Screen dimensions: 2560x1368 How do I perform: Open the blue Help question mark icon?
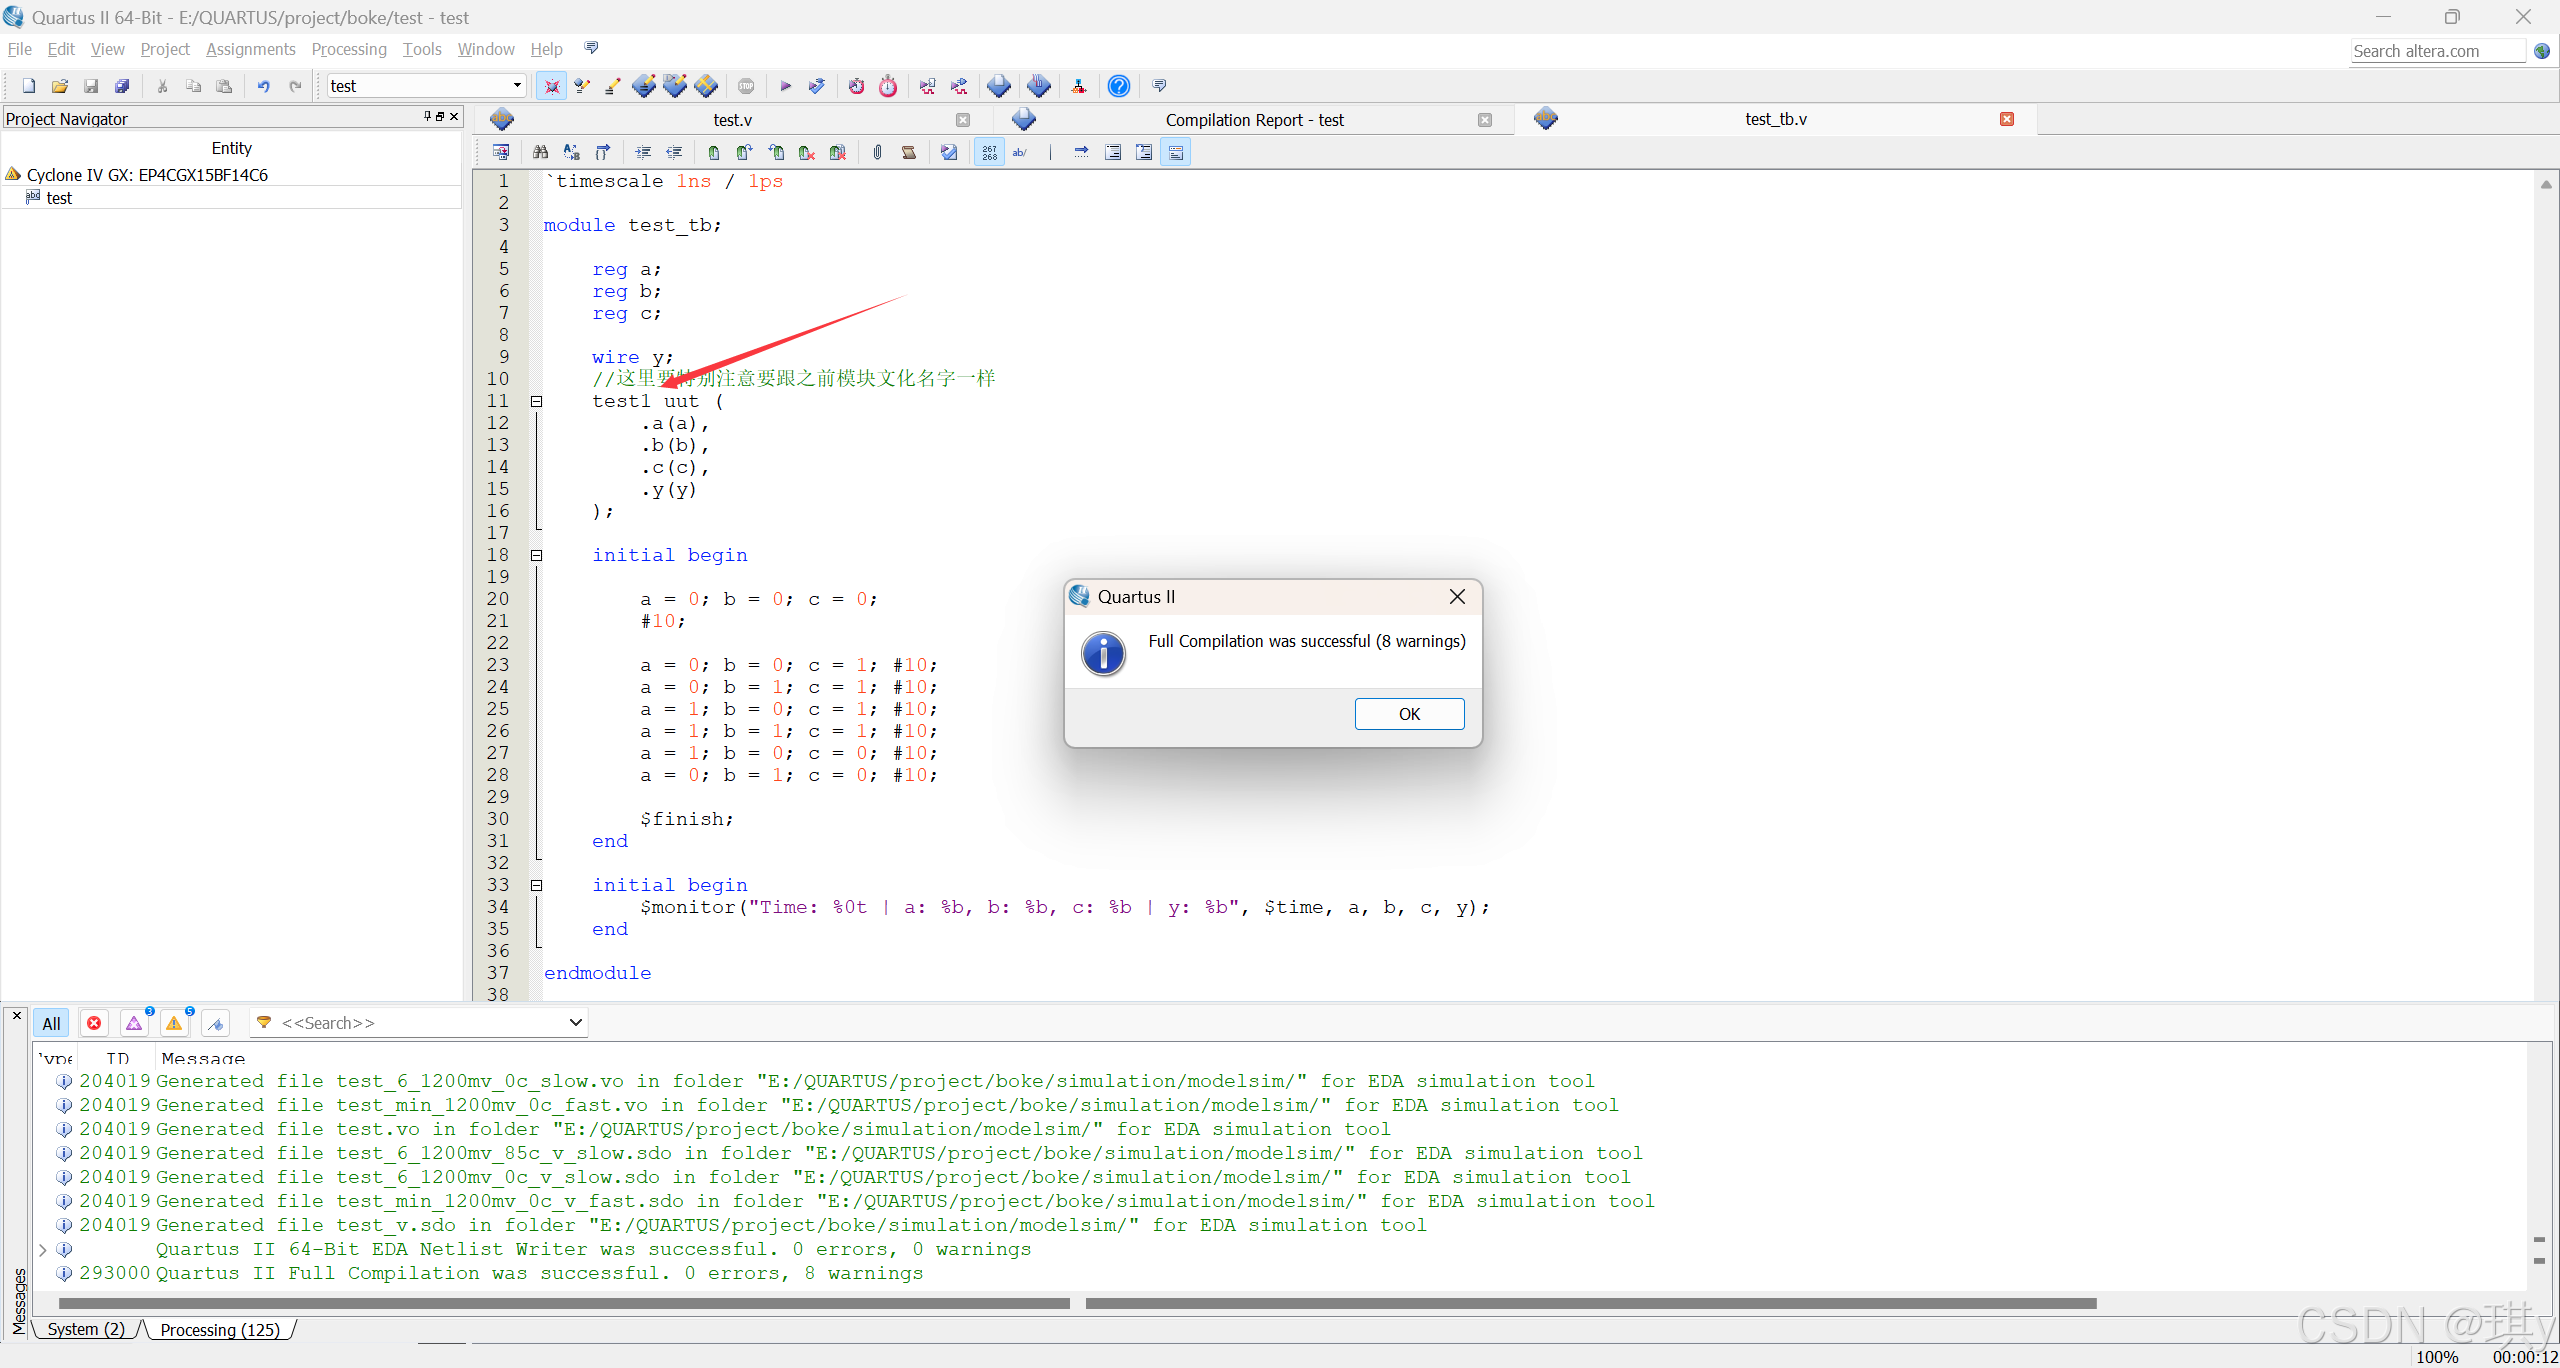click(1119, 86)
